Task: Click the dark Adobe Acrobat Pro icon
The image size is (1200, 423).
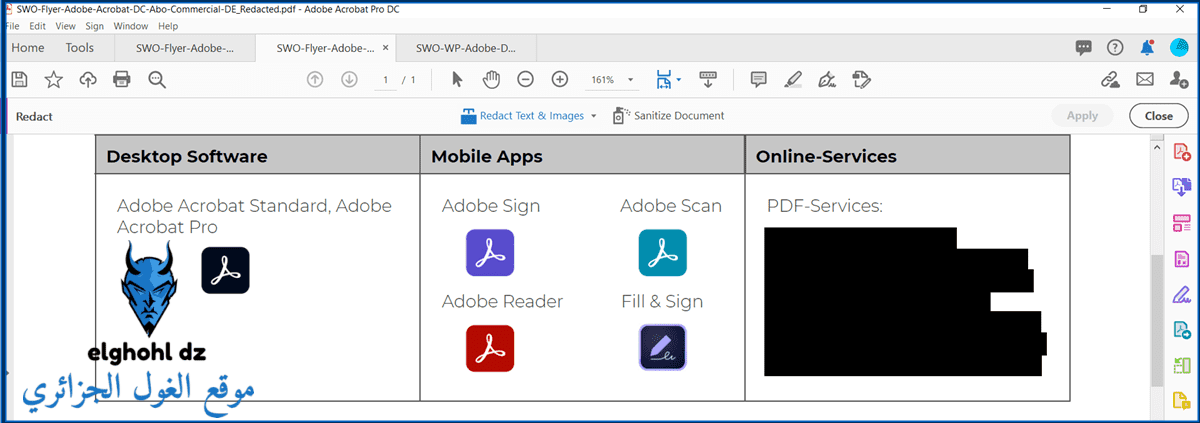Action: point(225,270)
